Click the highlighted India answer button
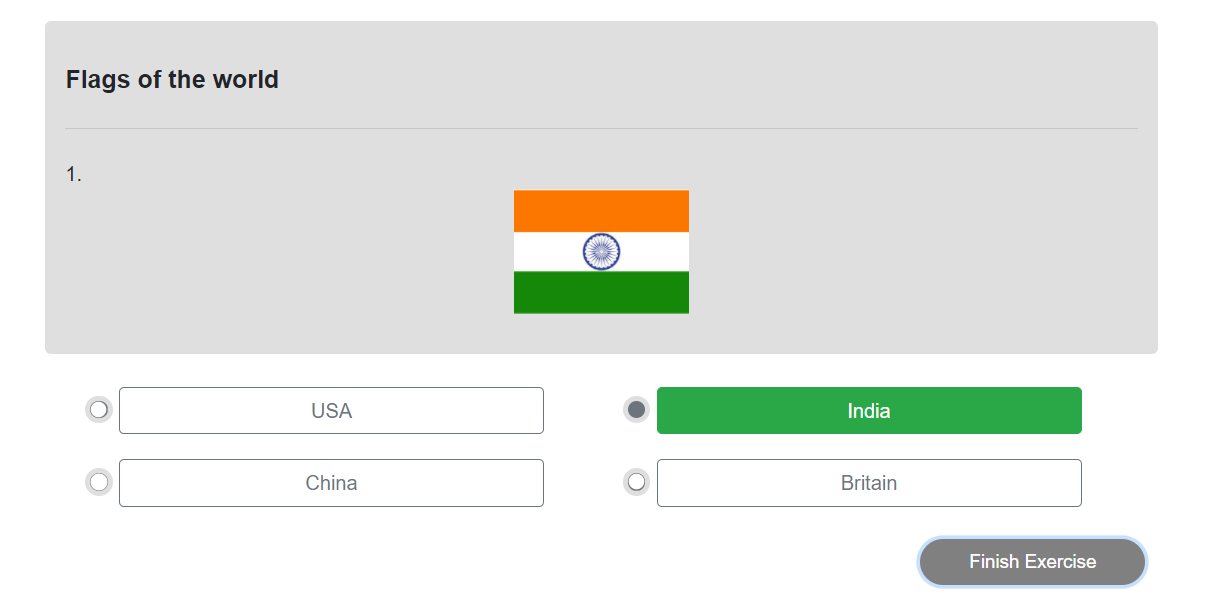The image size is (1213, 608). tap(868, 410)
